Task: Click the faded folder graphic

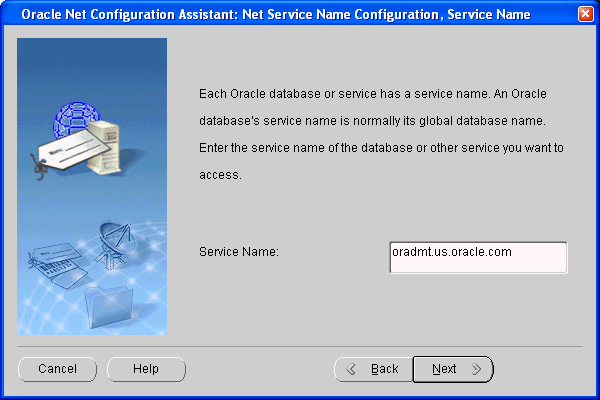Action: 108,301
